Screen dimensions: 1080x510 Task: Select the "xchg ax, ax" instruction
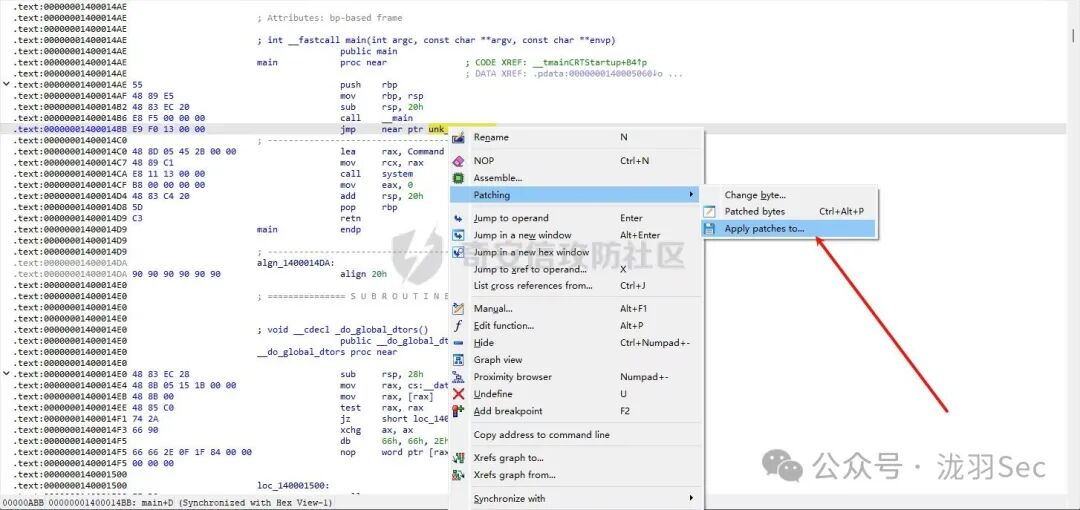tap(377, 430)
